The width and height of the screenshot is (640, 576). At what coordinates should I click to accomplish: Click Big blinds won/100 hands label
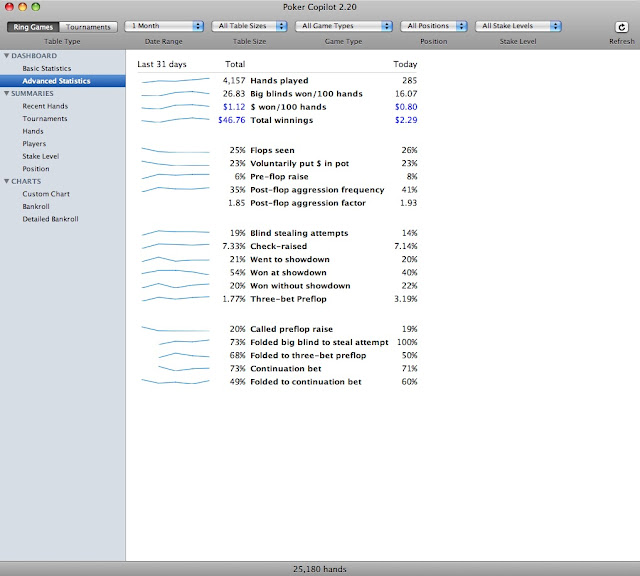pos(307,94)
